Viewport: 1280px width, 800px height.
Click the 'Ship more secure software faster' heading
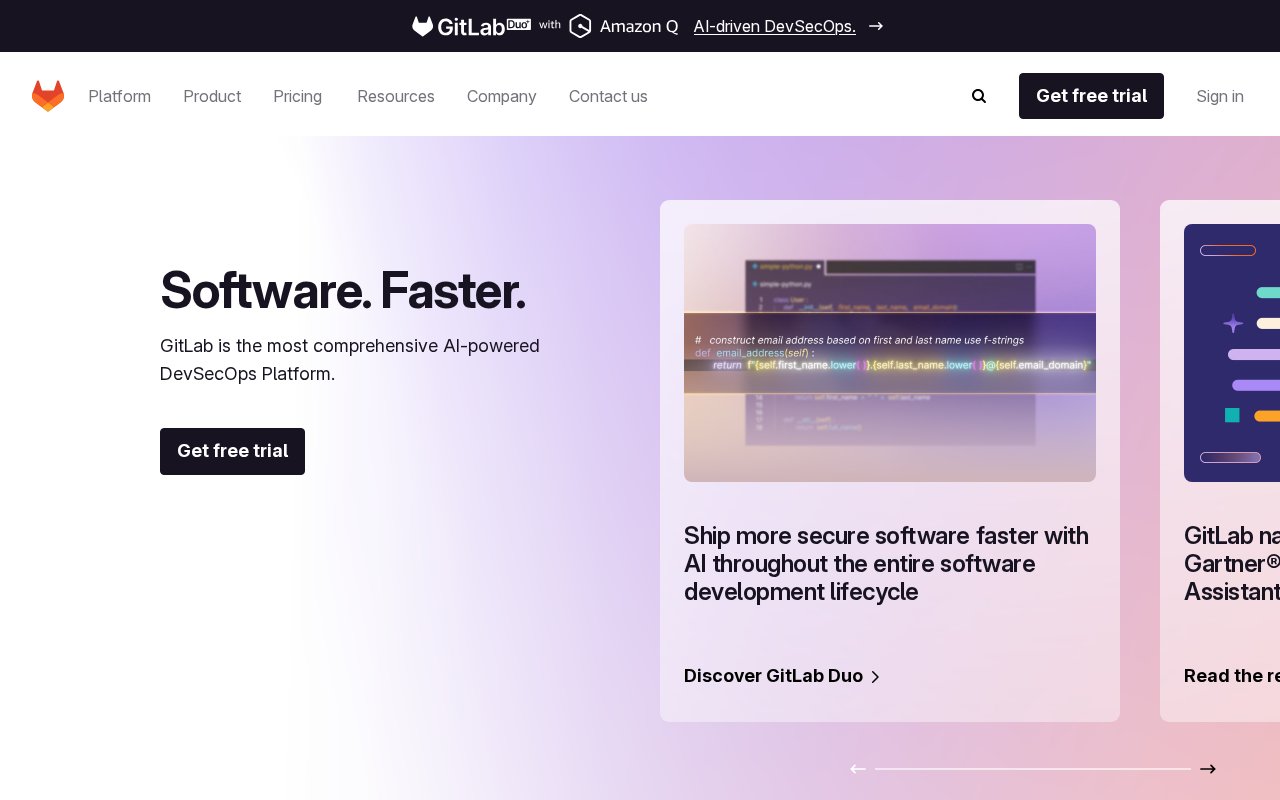[886, 564]
